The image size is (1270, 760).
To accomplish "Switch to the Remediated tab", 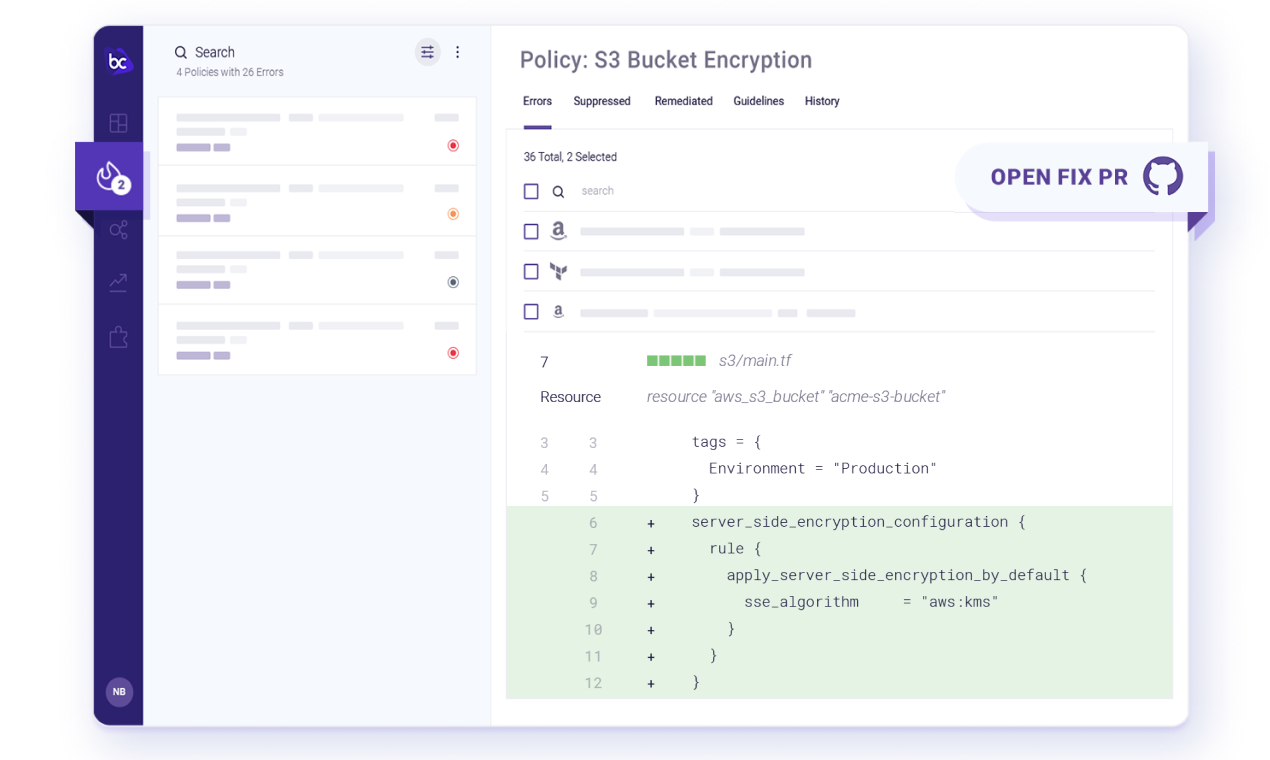I will coord(684,101).
